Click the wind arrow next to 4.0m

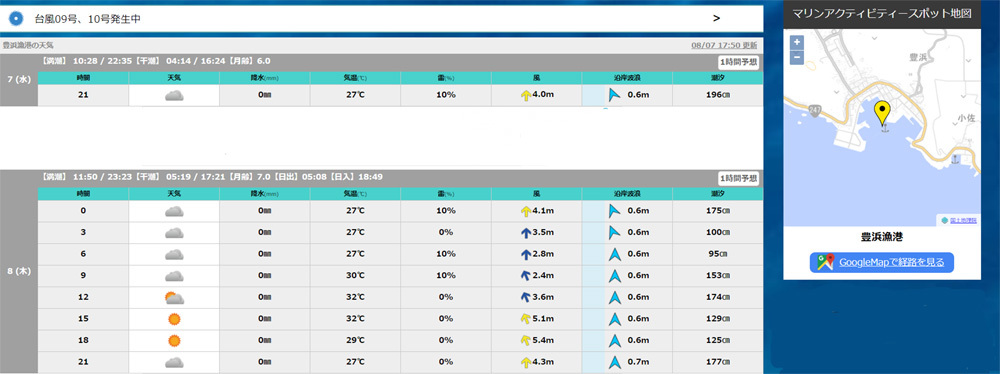point(526,96)
